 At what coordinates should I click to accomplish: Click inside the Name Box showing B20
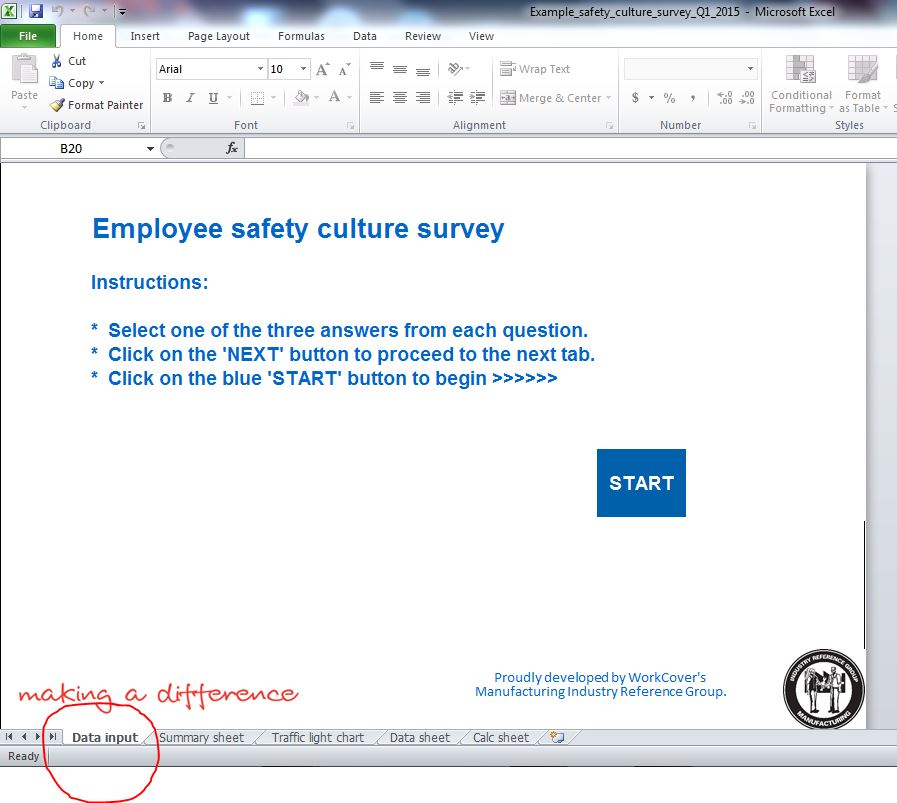coord(70,146)
